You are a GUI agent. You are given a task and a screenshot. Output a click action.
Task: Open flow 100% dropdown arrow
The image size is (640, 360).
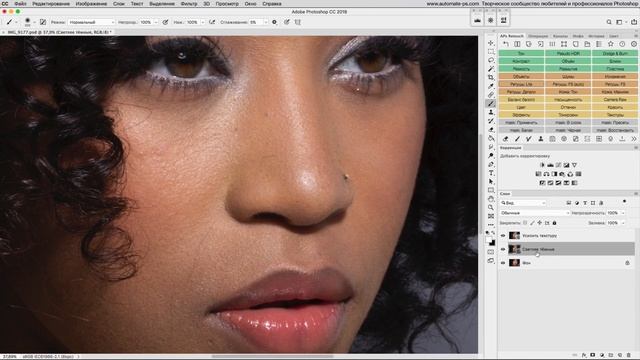pyautogui.click(x=202, y=22)
